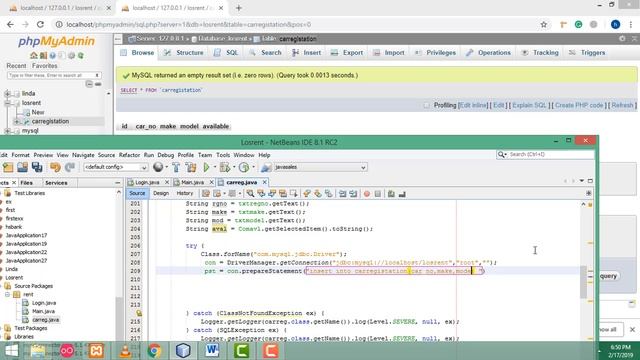Open the editor tab list dropdown arrow
This screenshot has height=360, width=640.
[x=582, y=181]
